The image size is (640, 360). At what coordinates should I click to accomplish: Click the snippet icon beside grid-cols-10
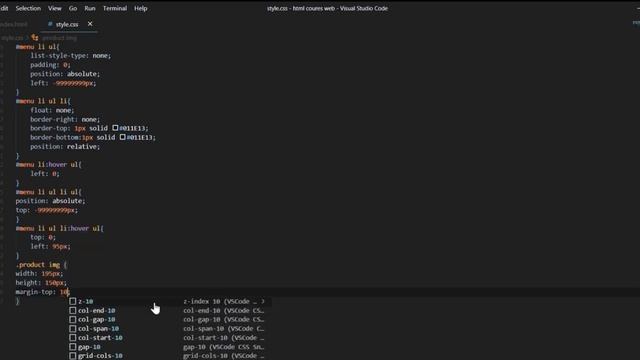[73, 356]
